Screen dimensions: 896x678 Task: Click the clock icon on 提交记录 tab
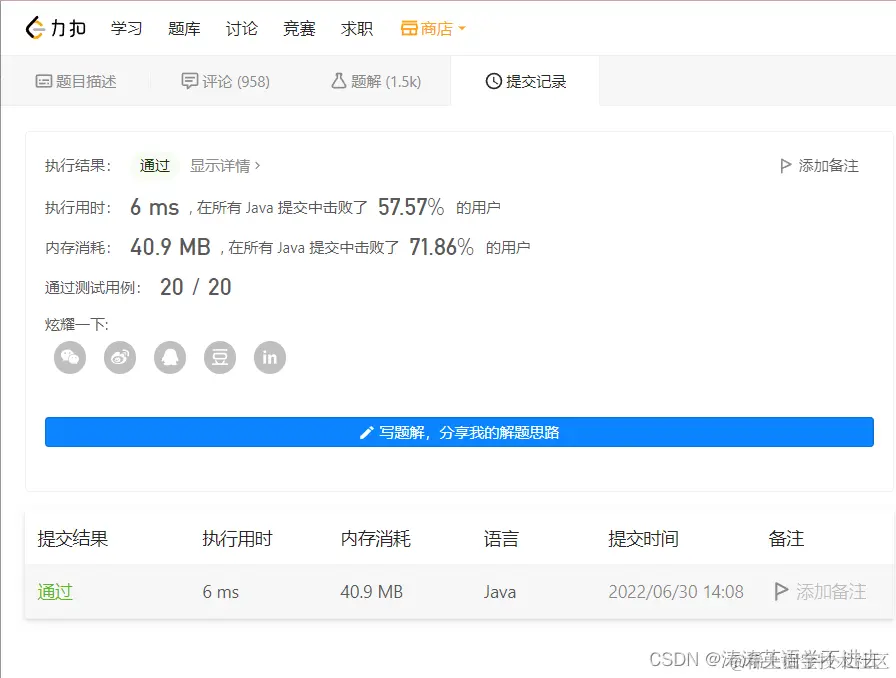tap(493, 80)
